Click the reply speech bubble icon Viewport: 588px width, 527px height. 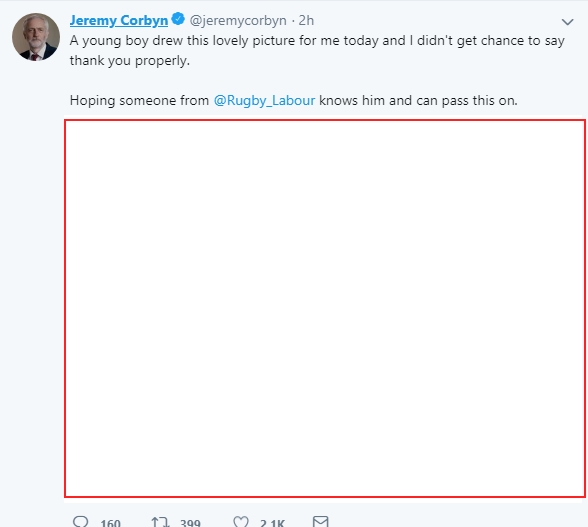[x=81, y=522]
